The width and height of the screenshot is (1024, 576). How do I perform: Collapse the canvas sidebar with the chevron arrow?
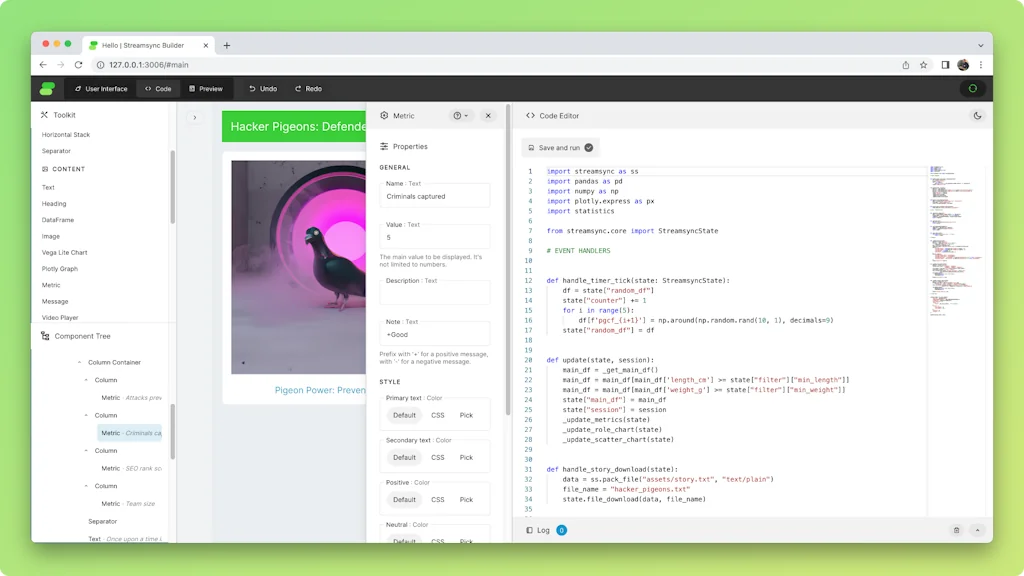click(x=193, y=116)
